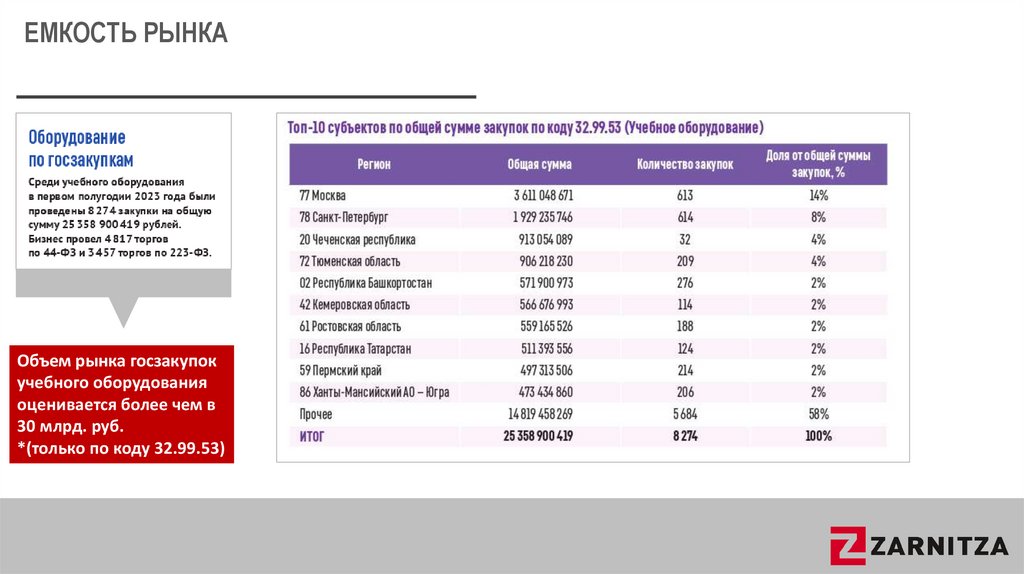Click the table title 'Топ-10 субъектов'

pyautogui.click(x=525, y=127)
